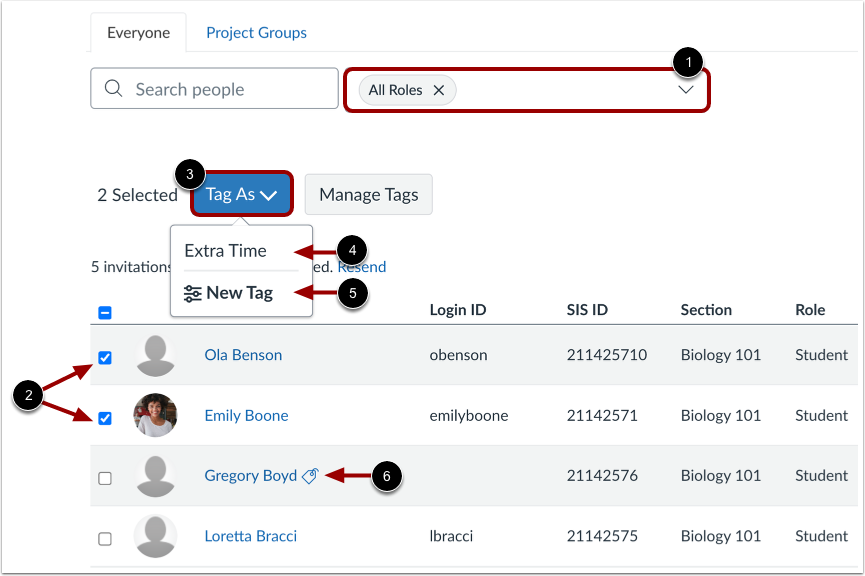Click the tag icon beside Gregory Boyd
The height and width of the screenshot is (576, 865).
tap(308, 476)
